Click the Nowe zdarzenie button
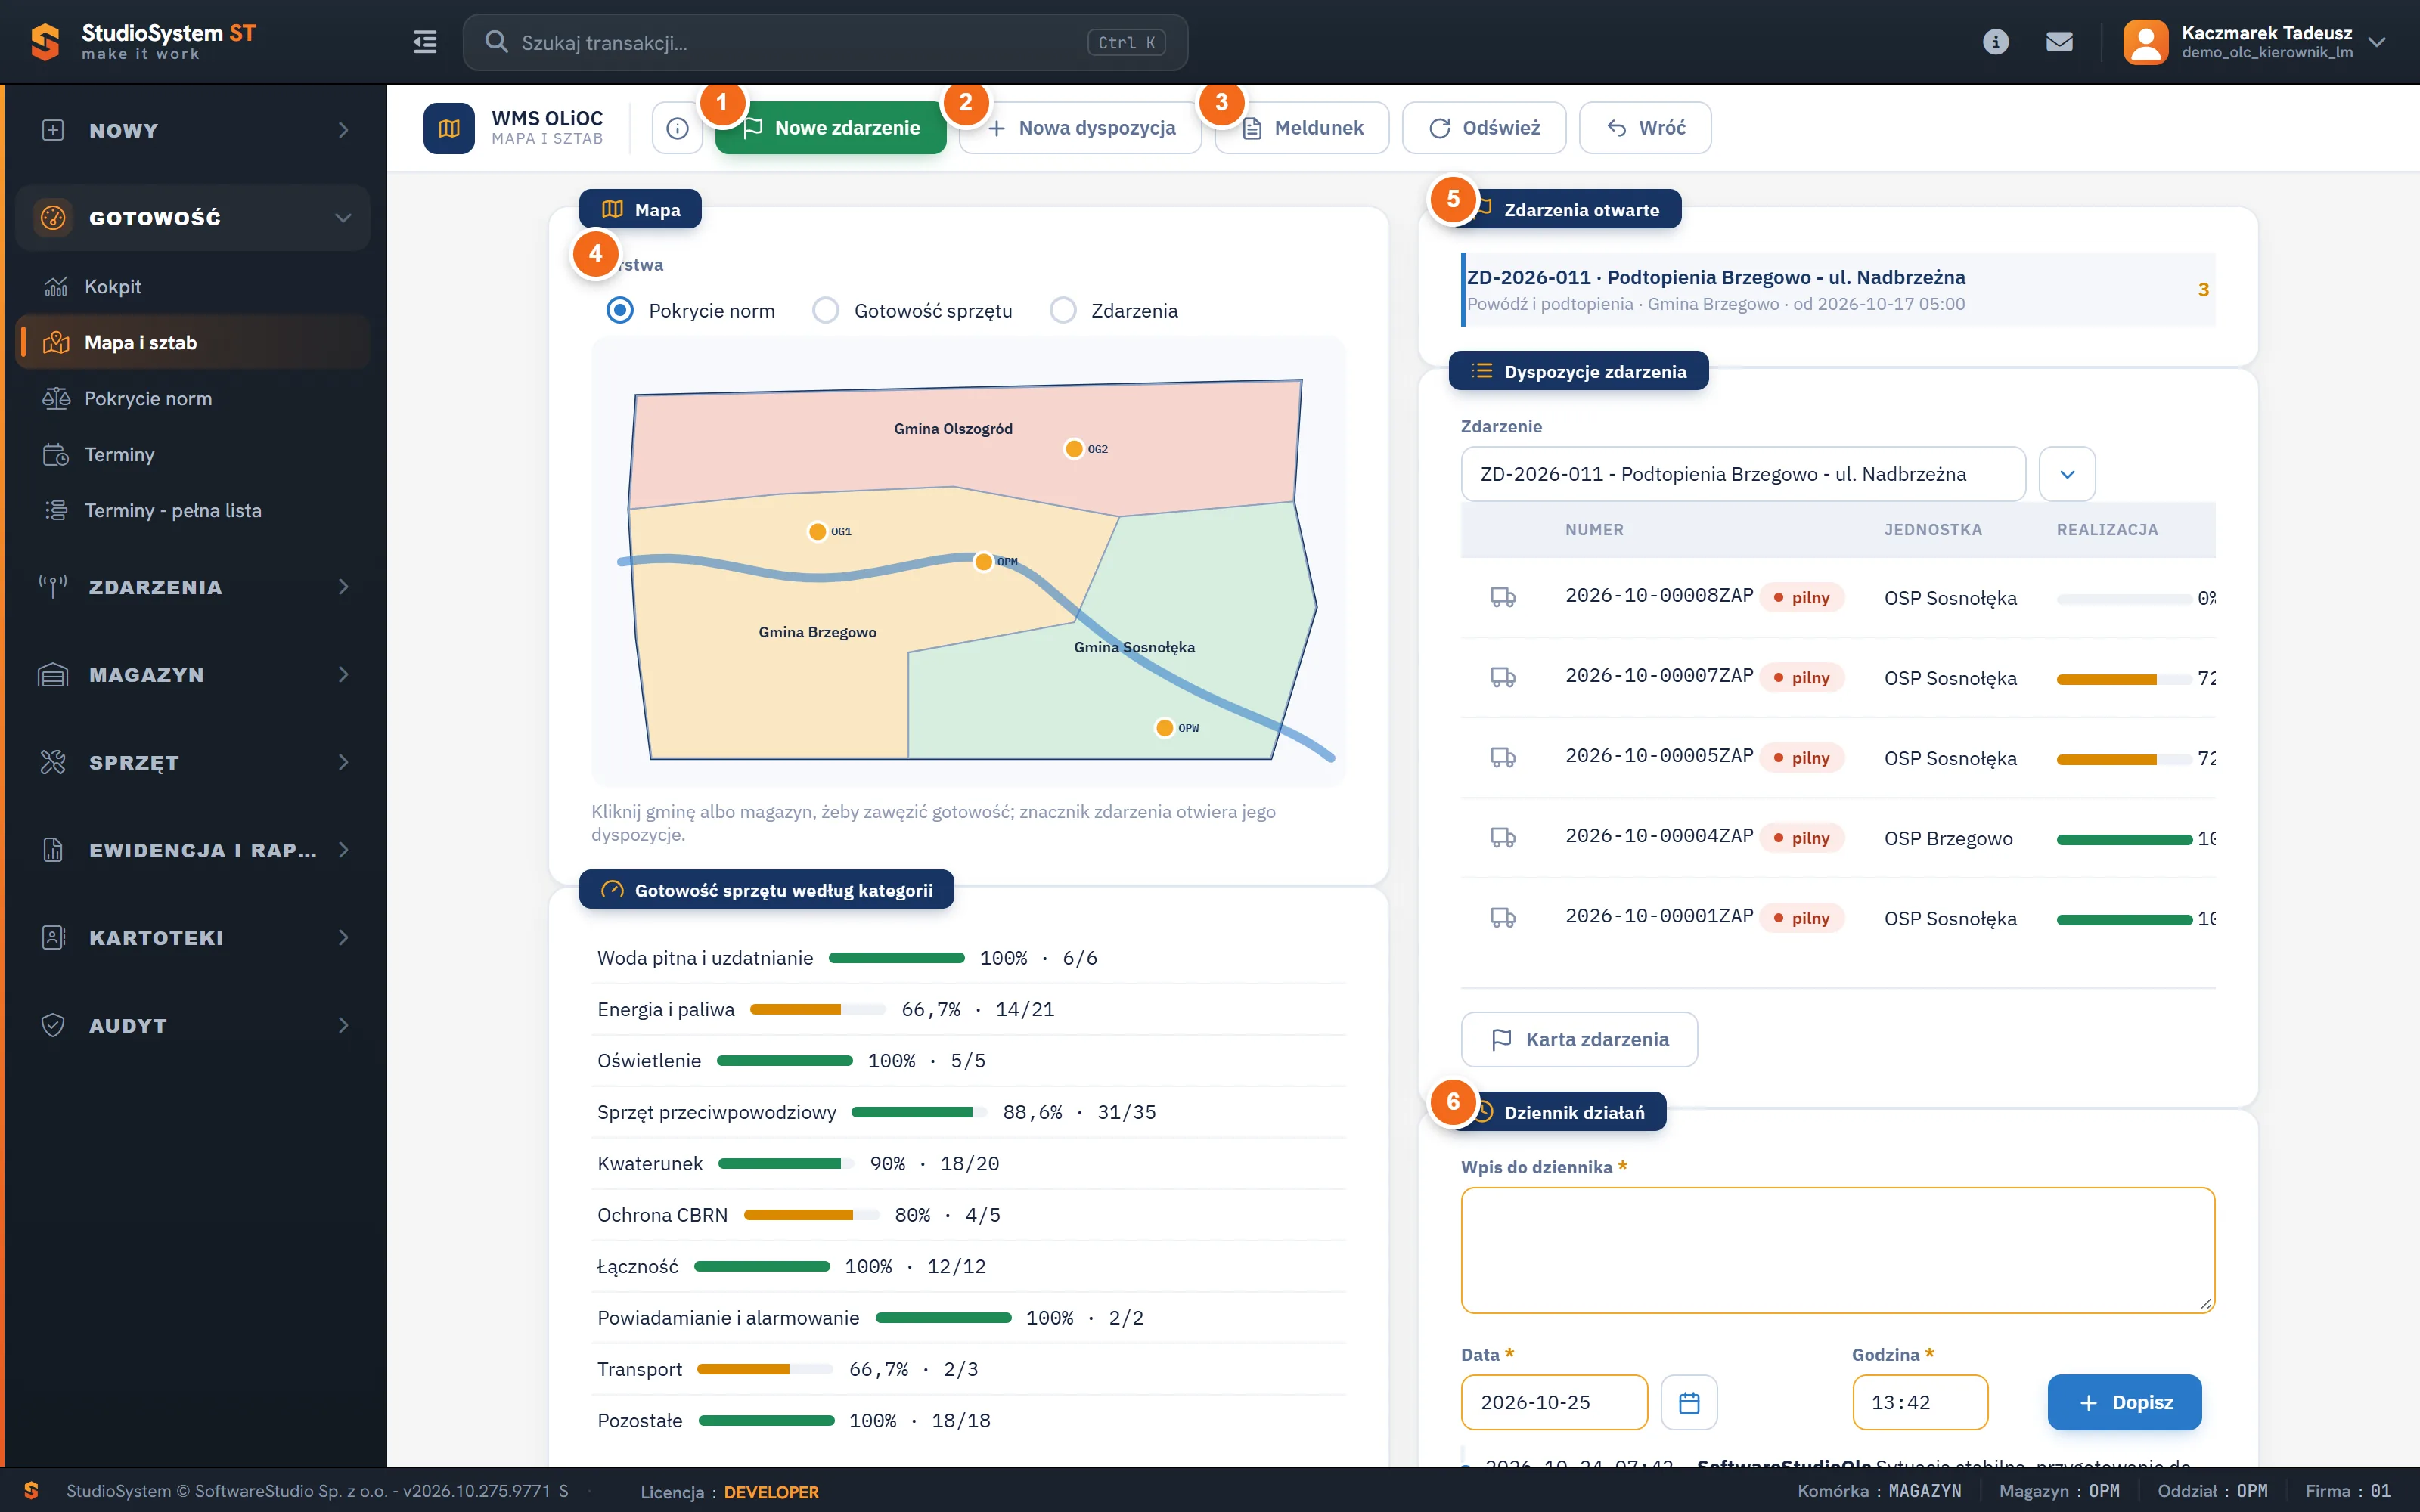2420x1512 pixels. 831,128
